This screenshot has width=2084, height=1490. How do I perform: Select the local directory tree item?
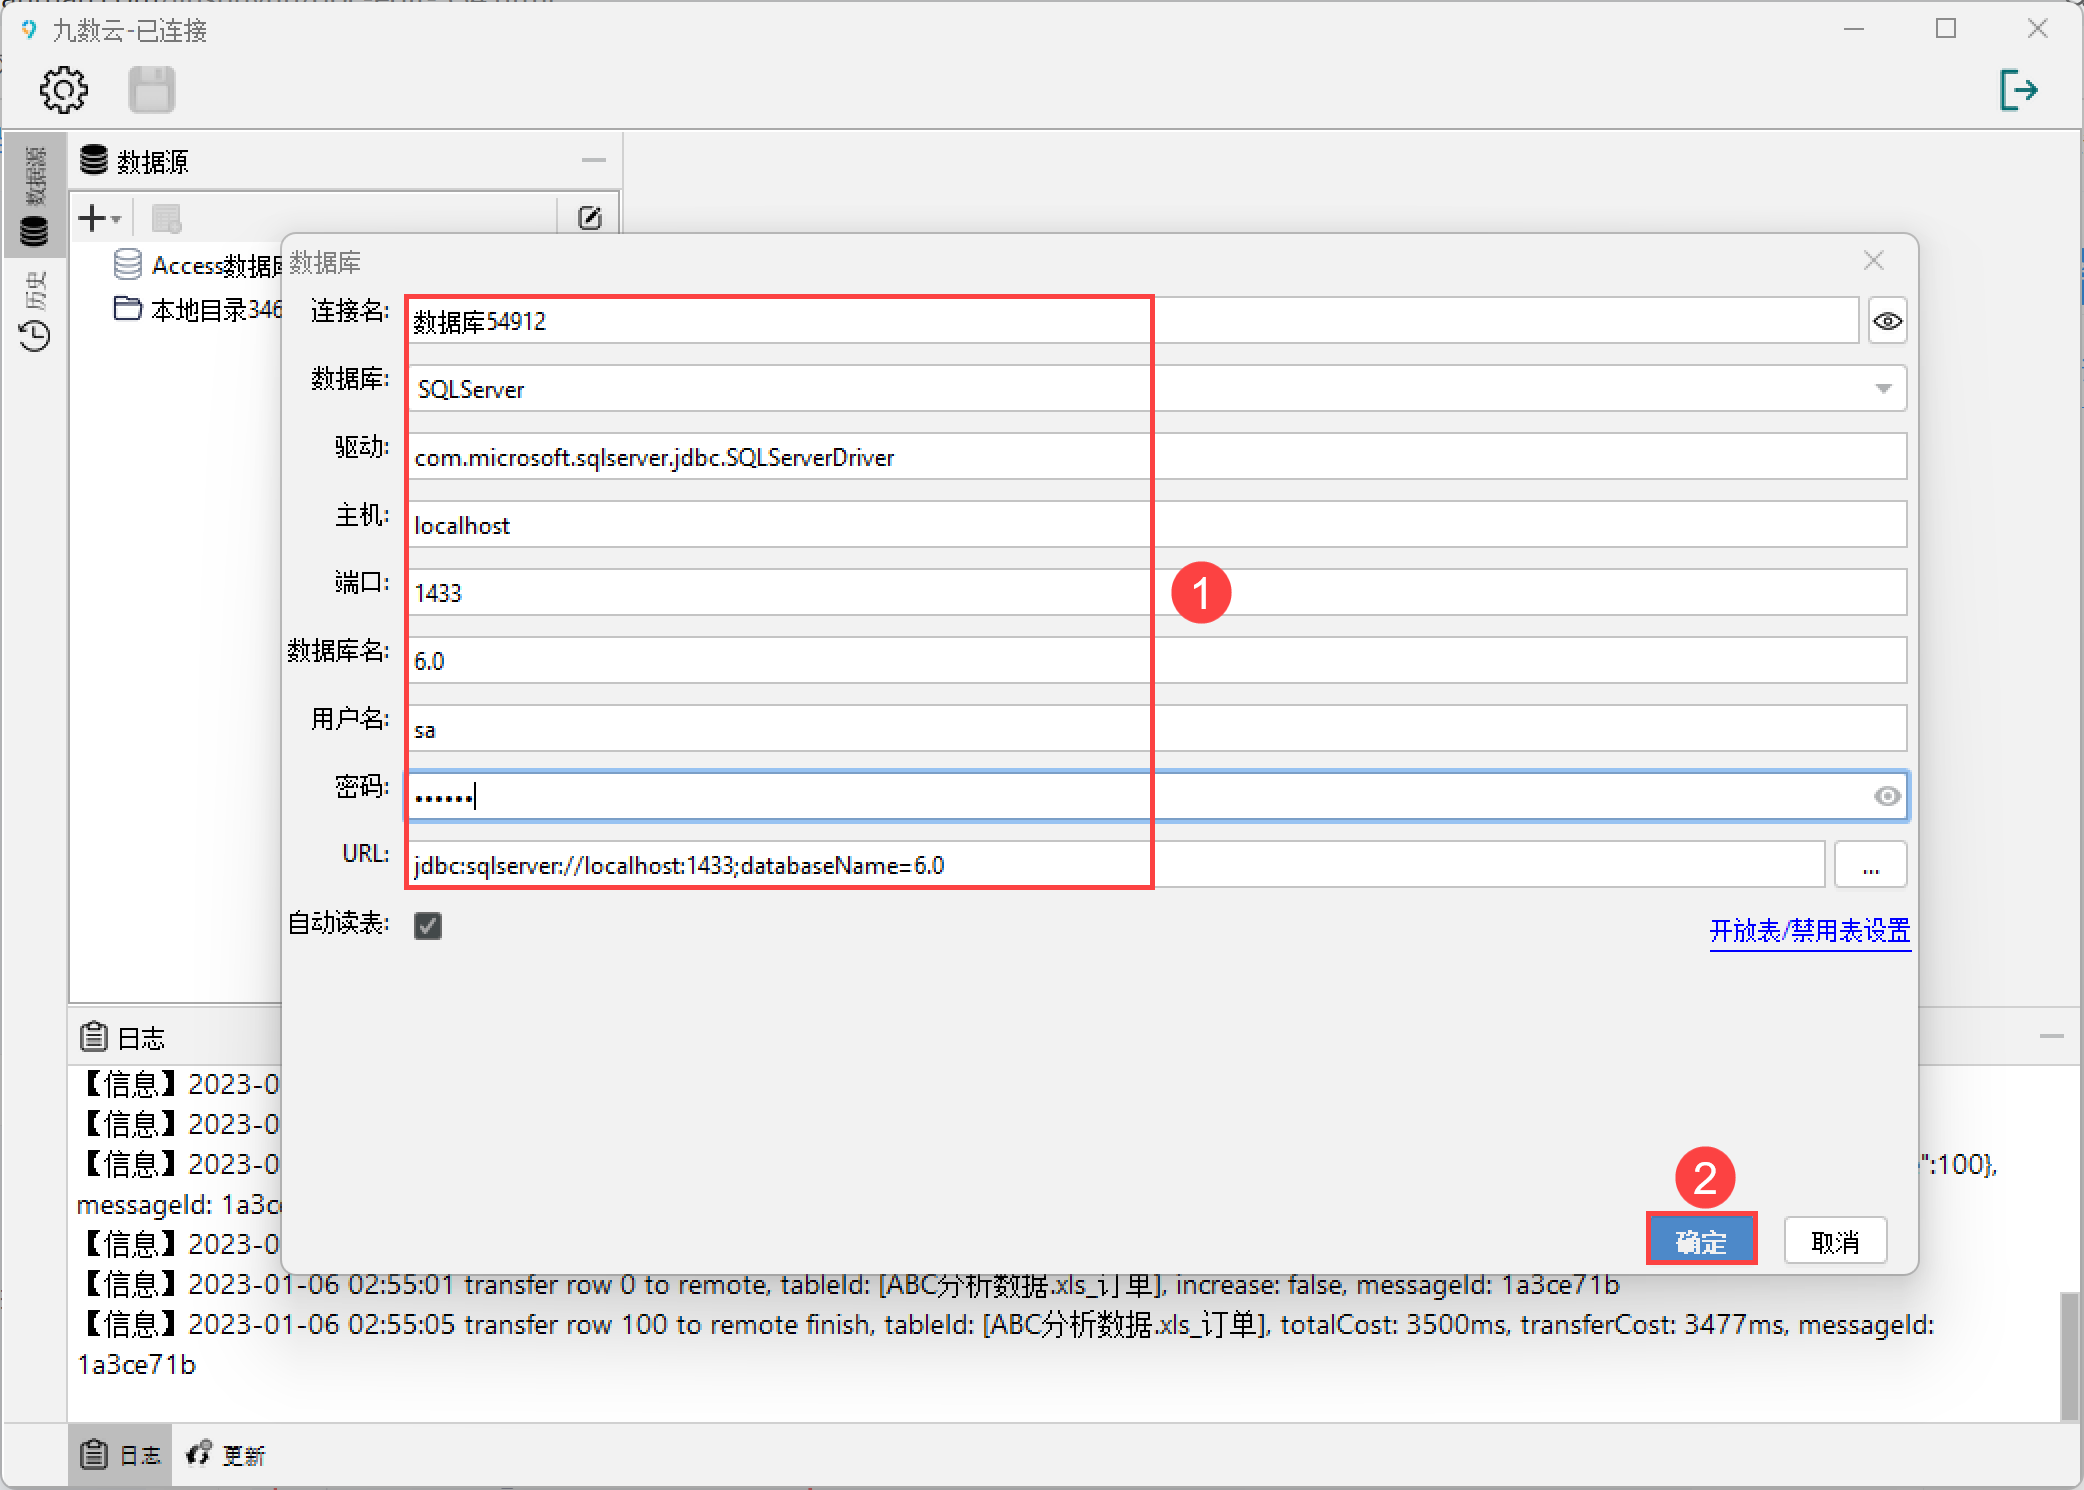(x=200, y=310)
